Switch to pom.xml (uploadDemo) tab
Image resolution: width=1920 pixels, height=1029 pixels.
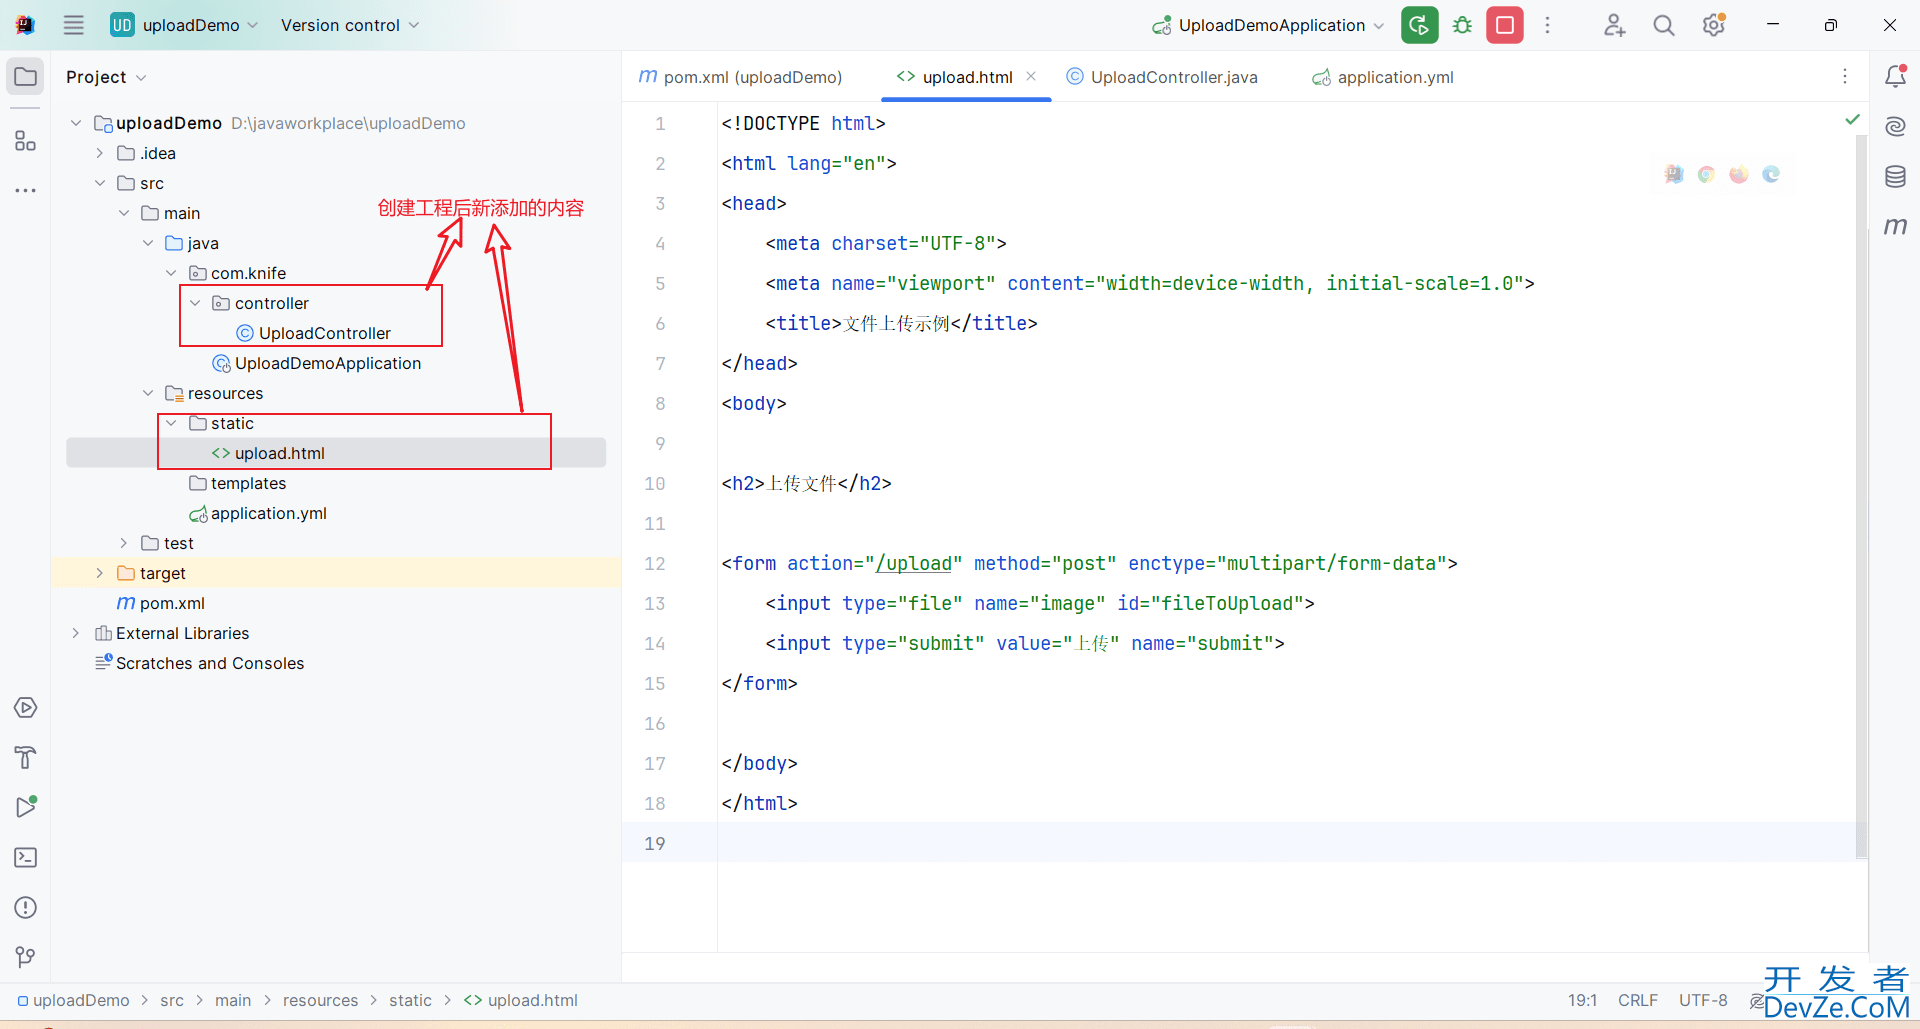click(741, 77)
